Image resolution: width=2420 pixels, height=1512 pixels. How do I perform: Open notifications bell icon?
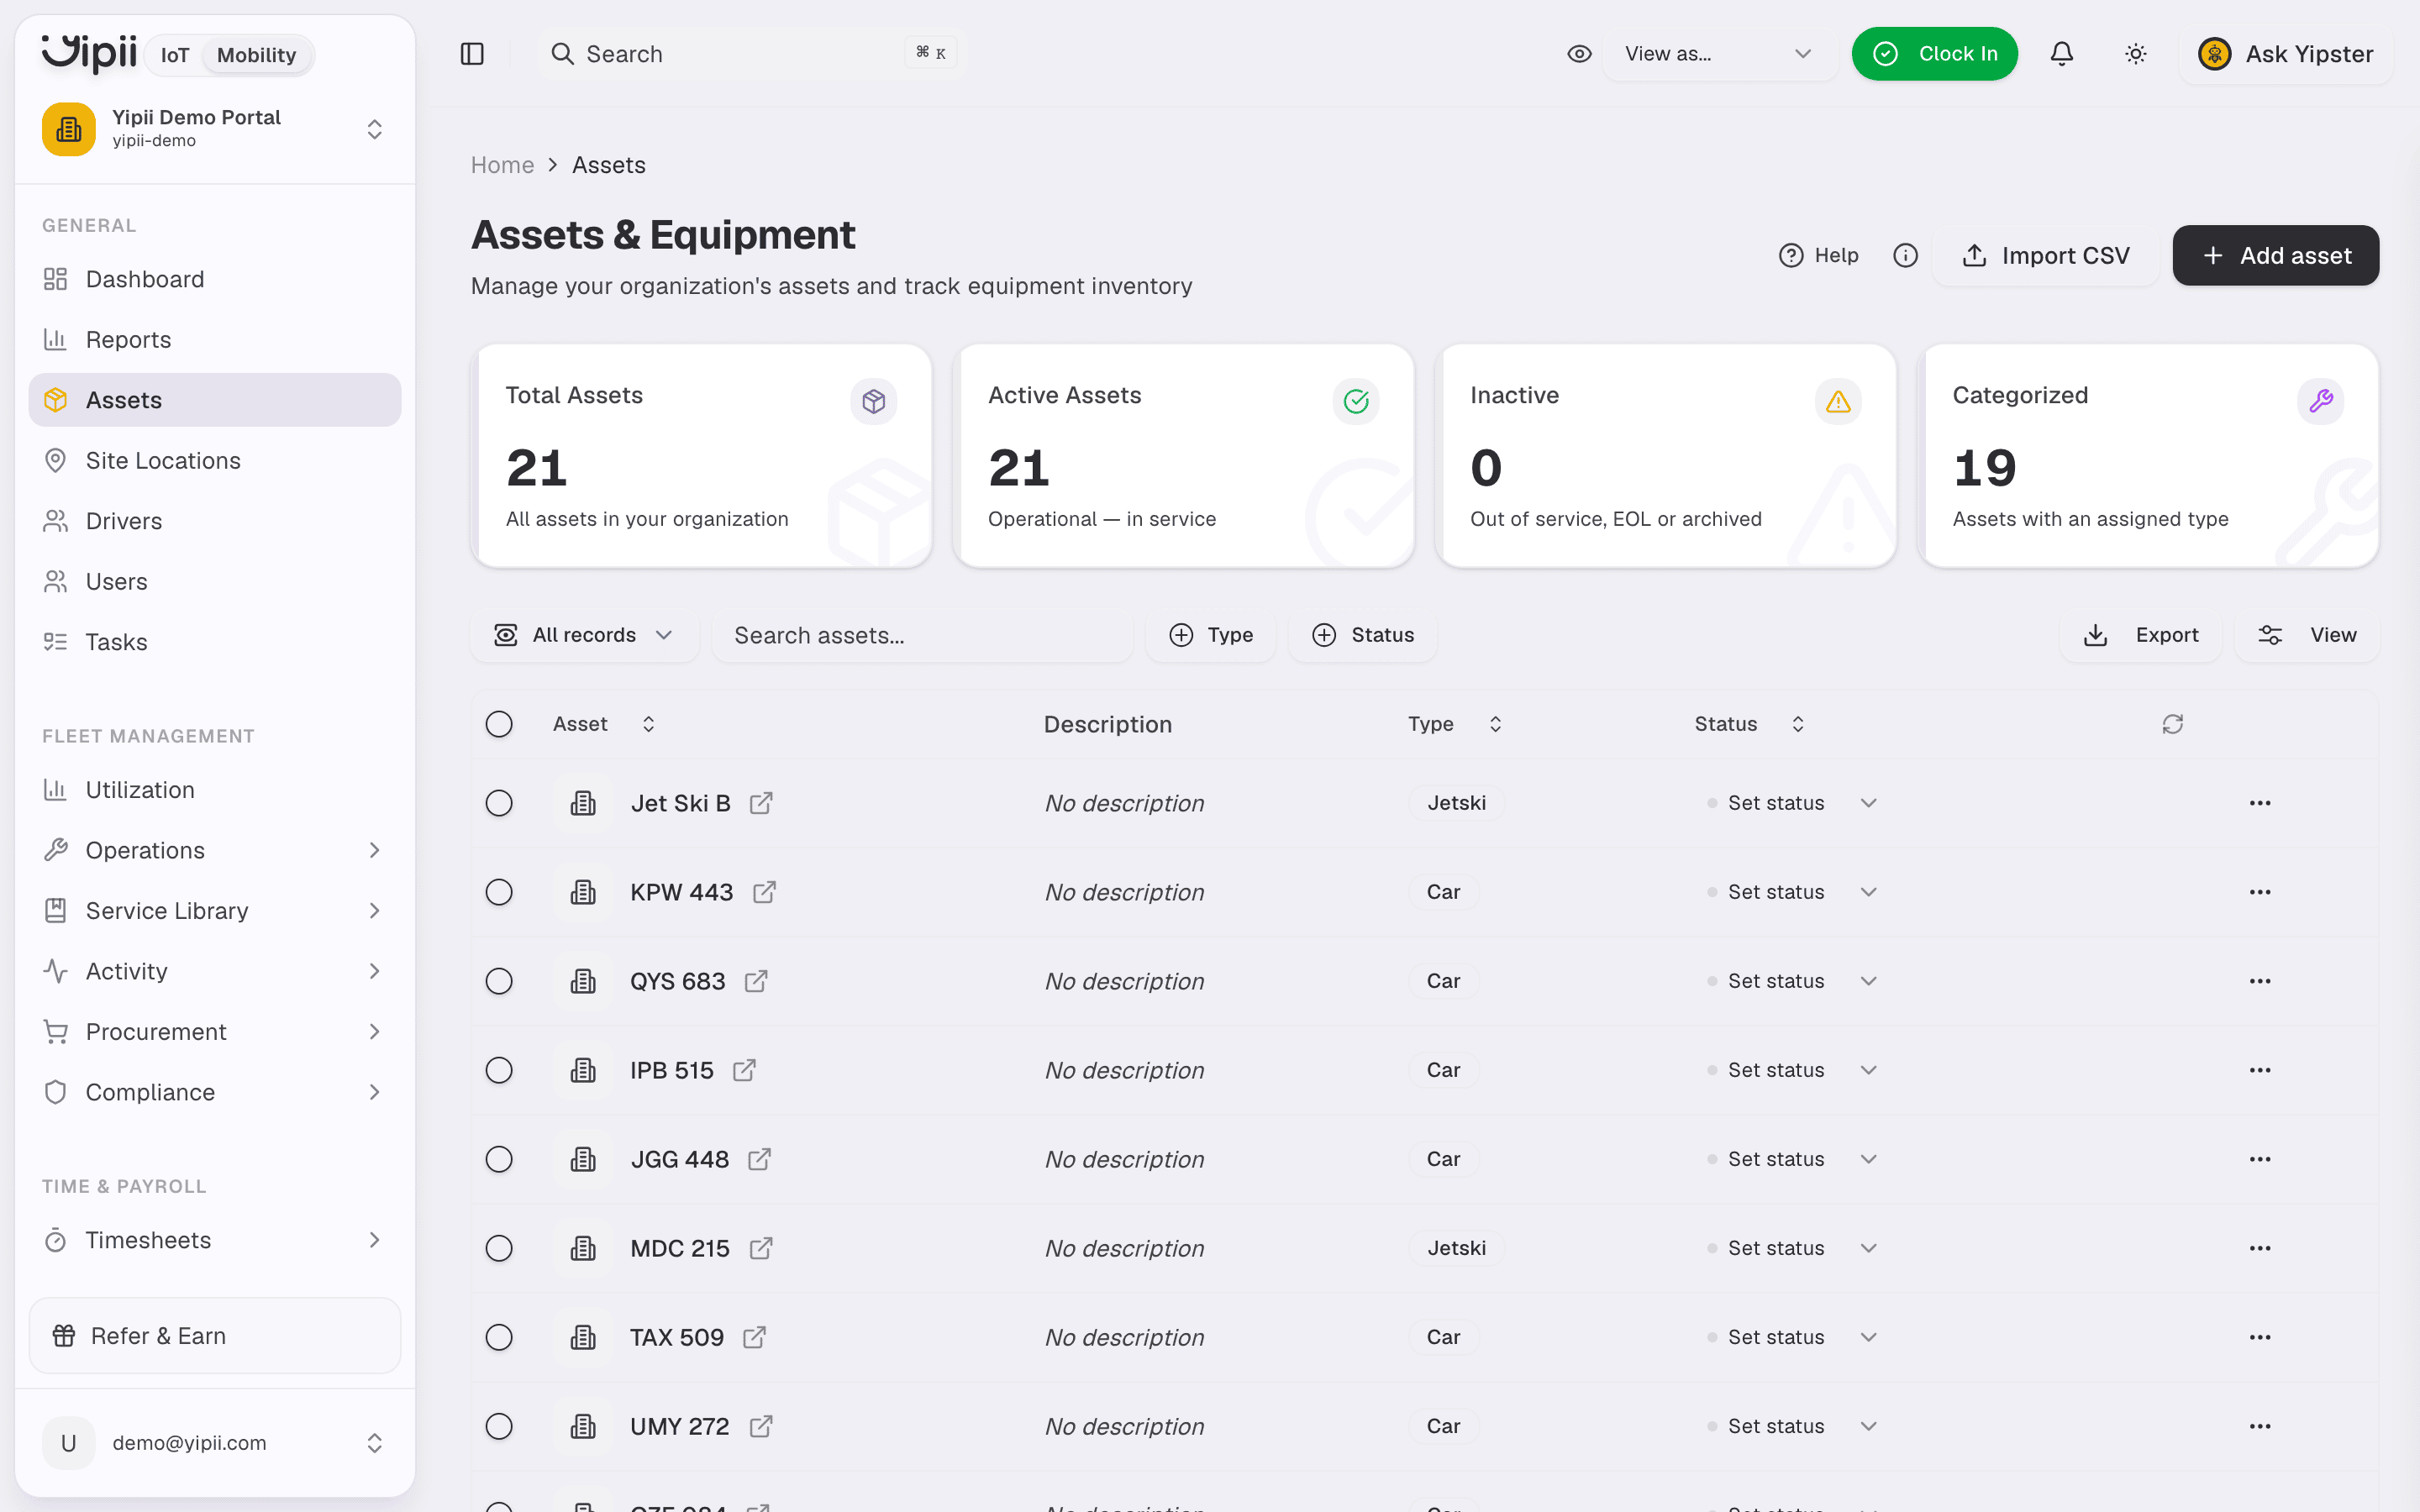click(2061, 54)
